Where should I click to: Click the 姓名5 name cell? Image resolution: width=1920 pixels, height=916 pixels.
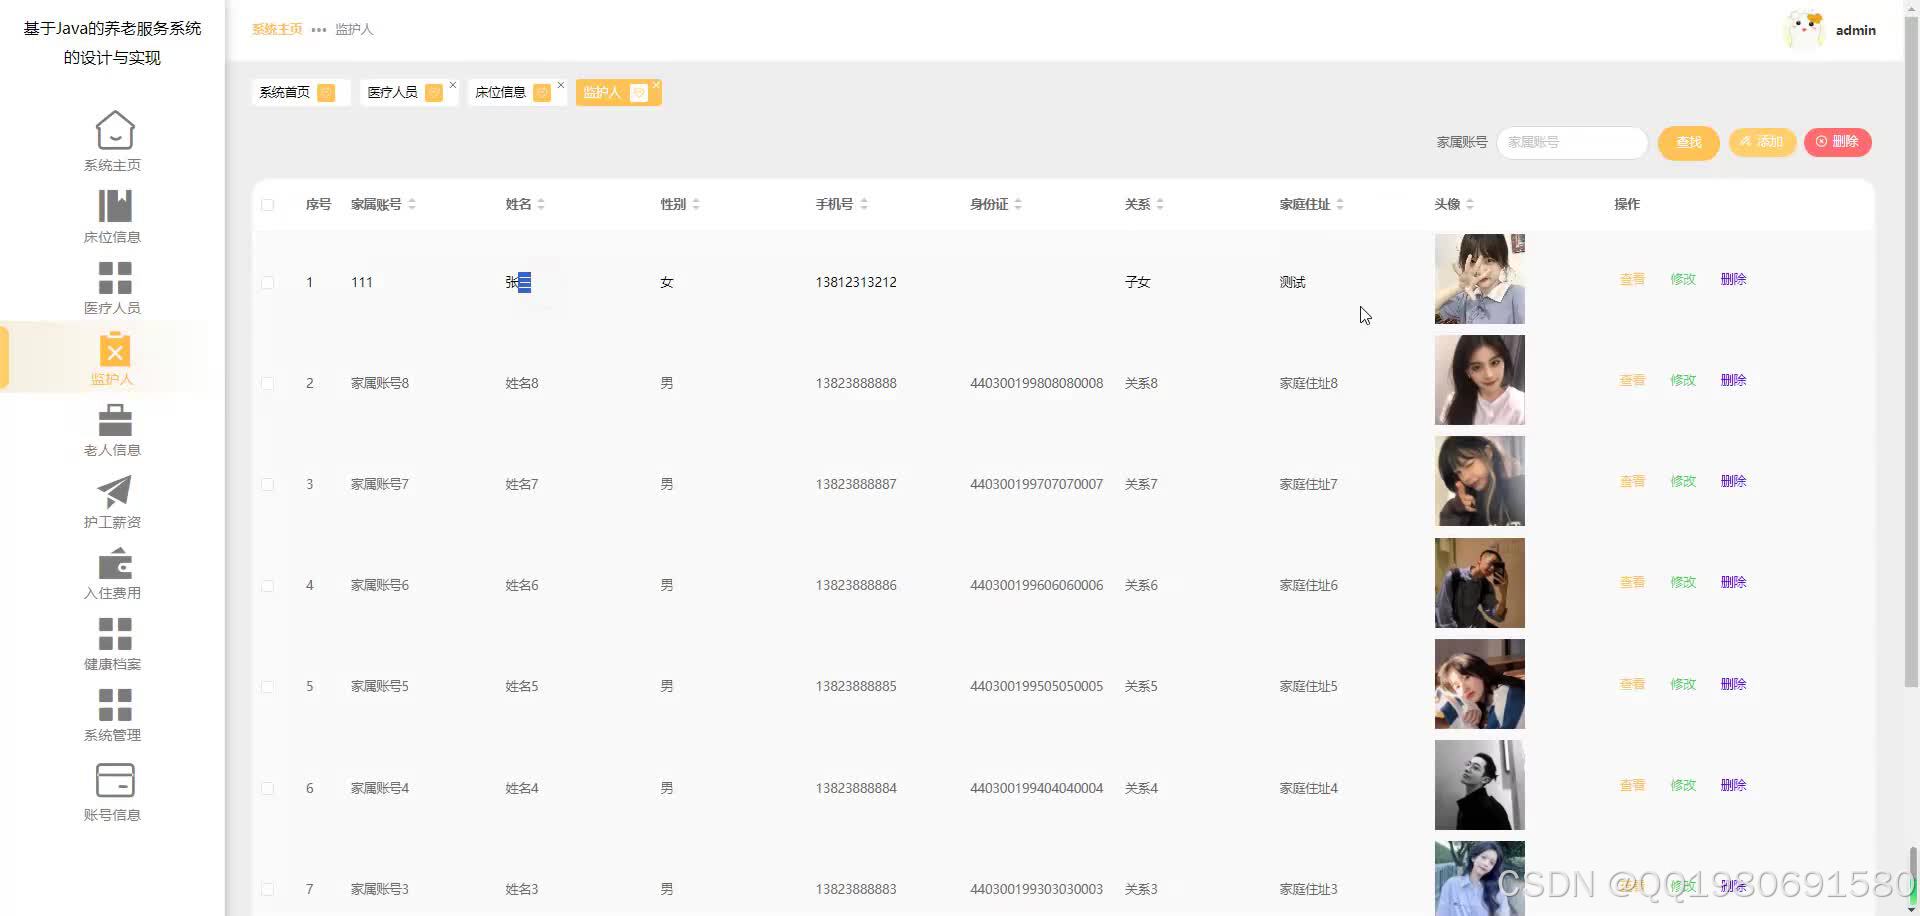pos(522,687)
